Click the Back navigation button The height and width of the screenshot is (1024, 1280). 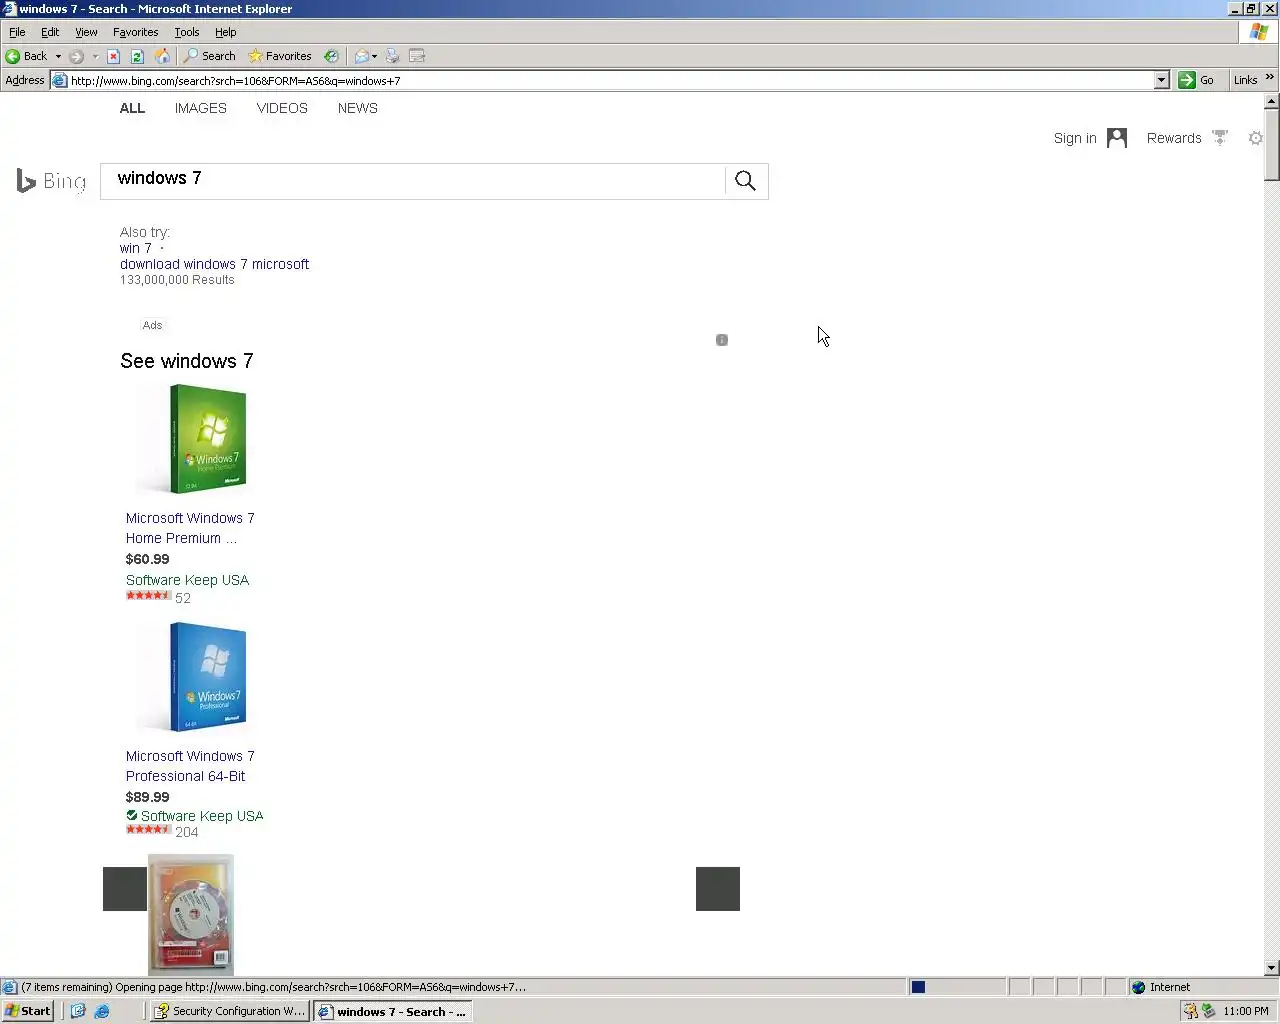tap(27, 56)
